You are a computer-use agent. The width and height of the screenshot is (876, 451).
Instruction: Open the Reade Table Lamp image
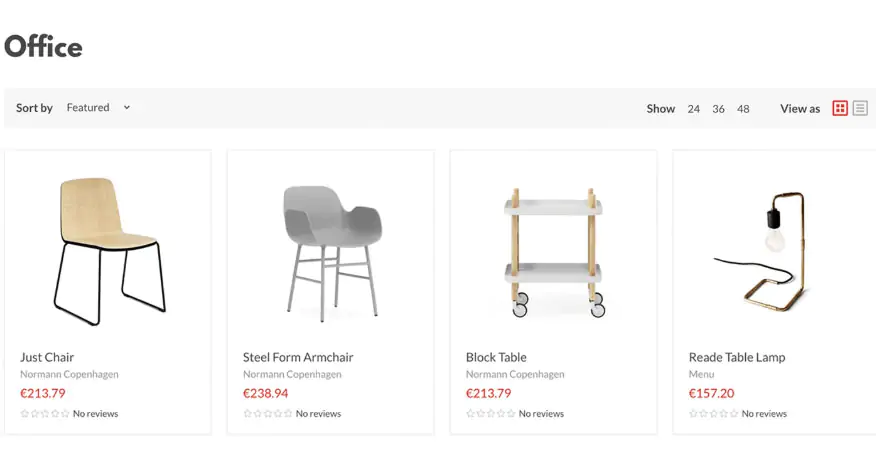776,249
